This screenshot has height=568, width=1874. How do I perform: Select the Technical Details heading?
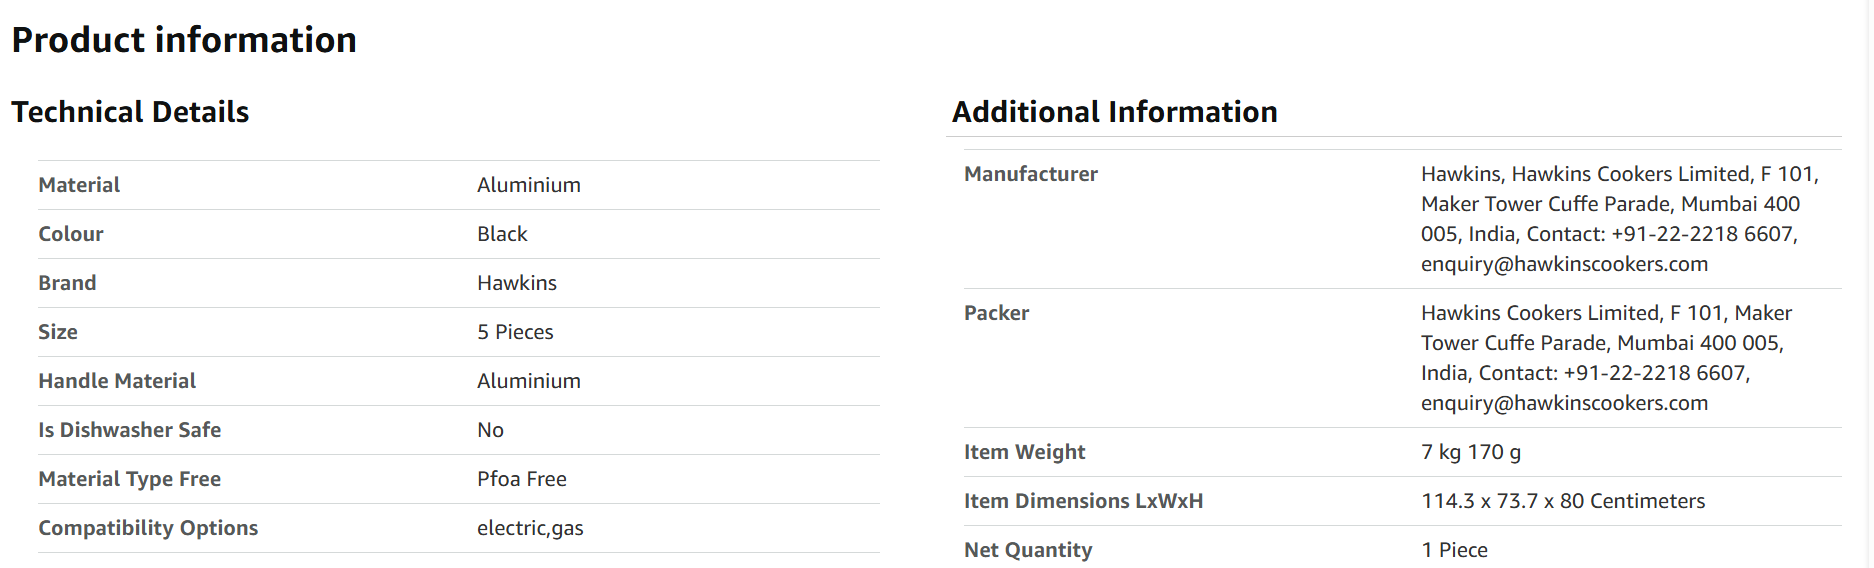coord(130,112)
